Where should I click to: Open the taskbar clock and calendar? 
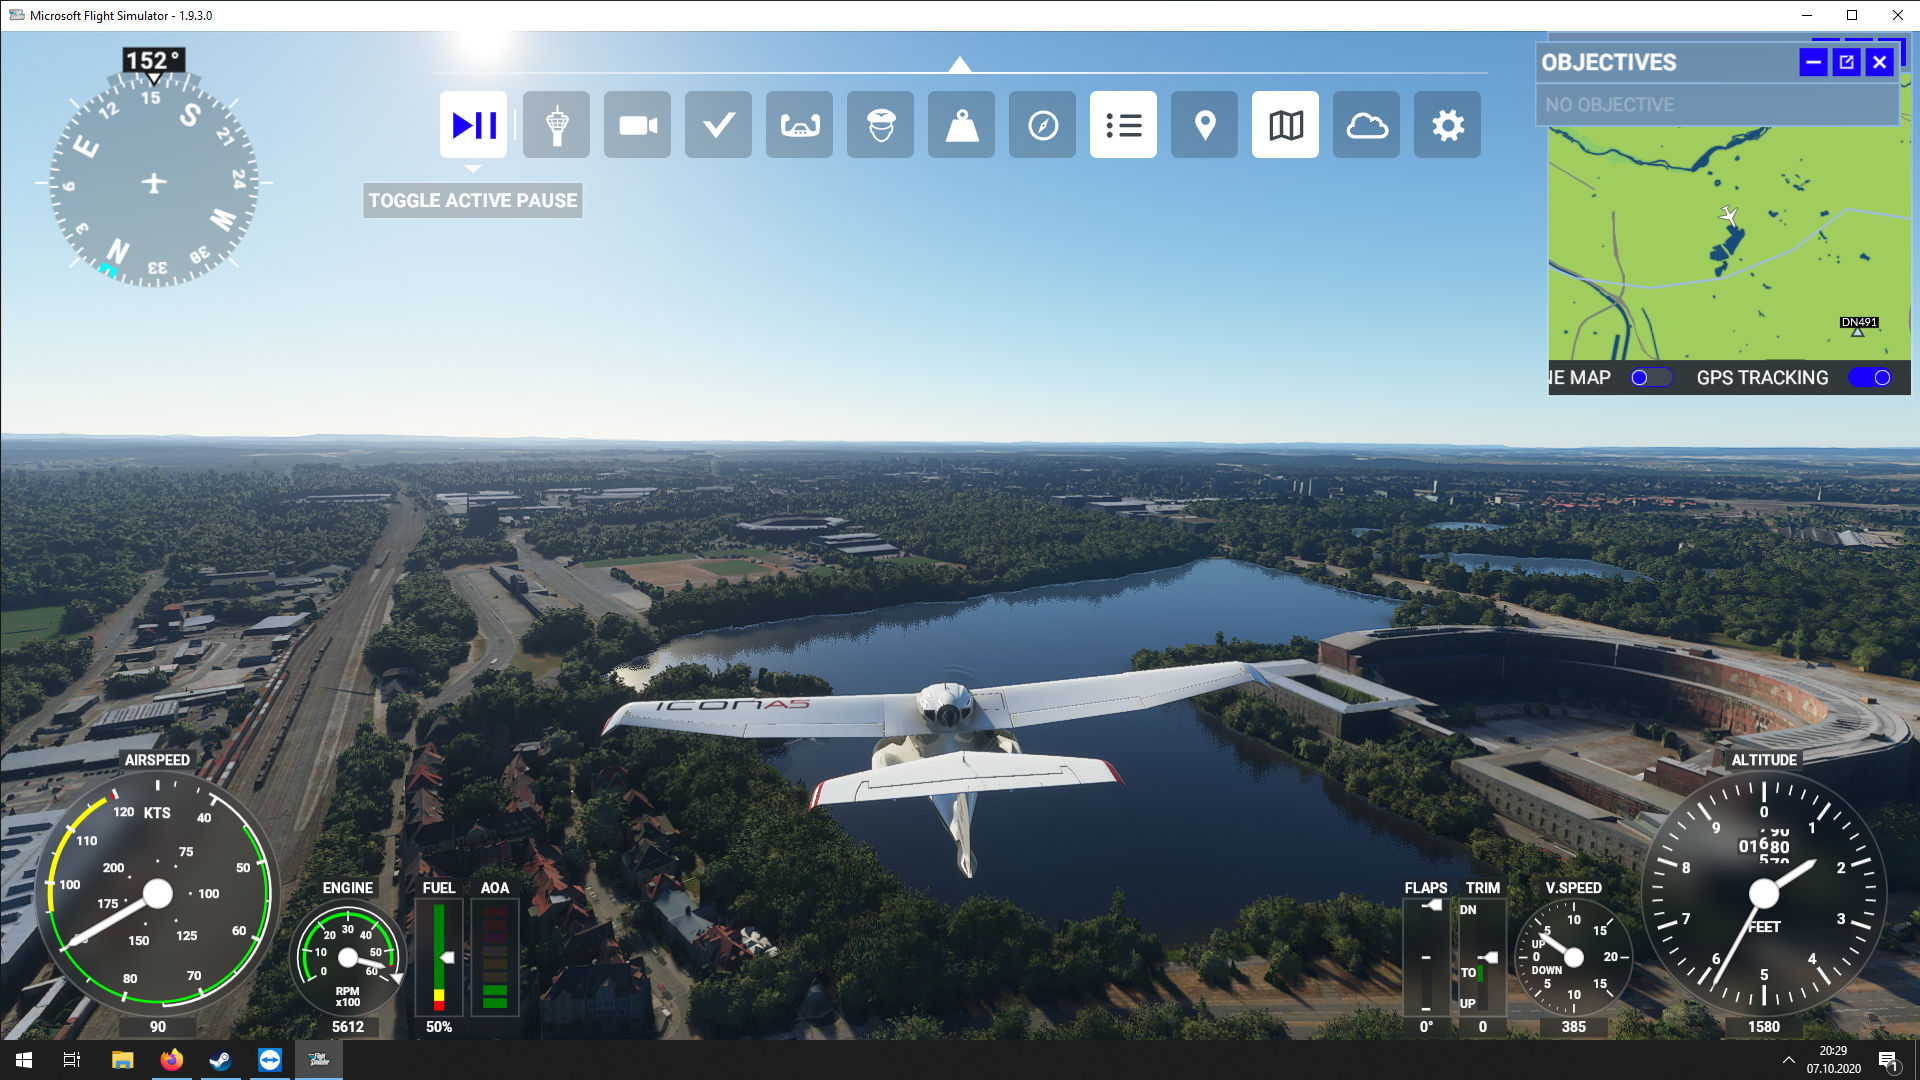tap(1834, 1060)
